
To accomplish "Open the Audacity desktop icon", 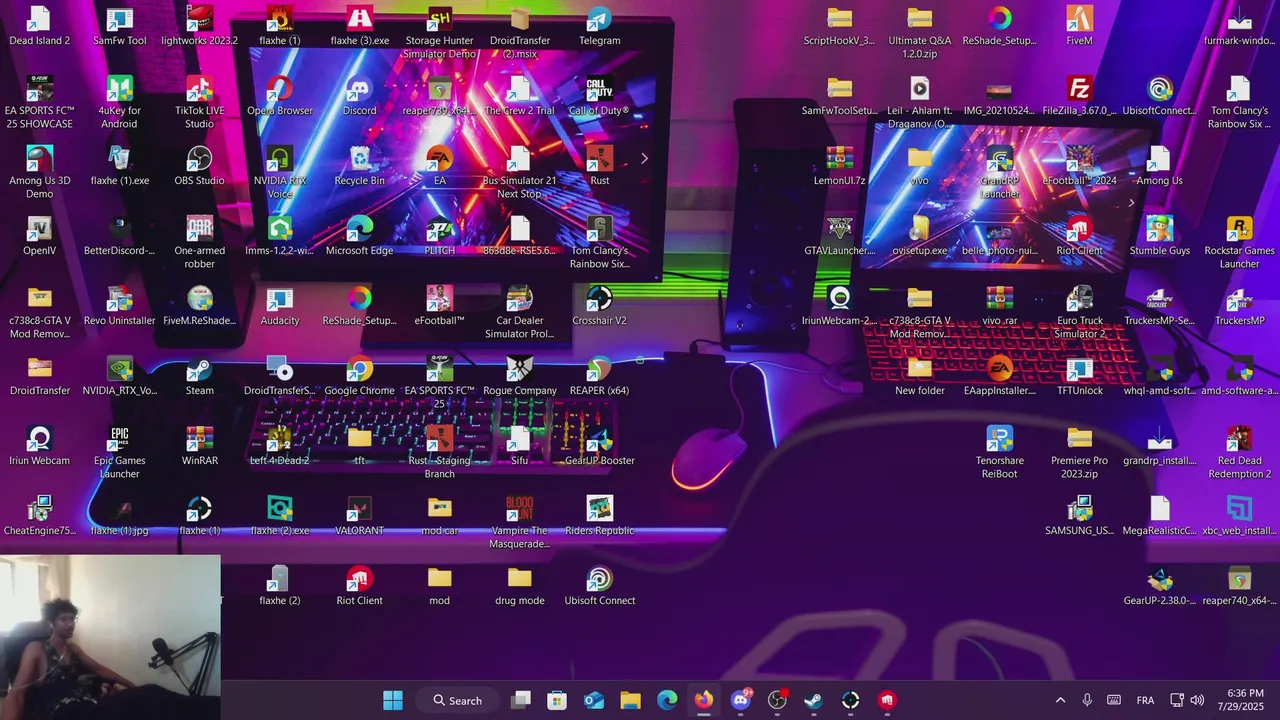I will (279, 307).
